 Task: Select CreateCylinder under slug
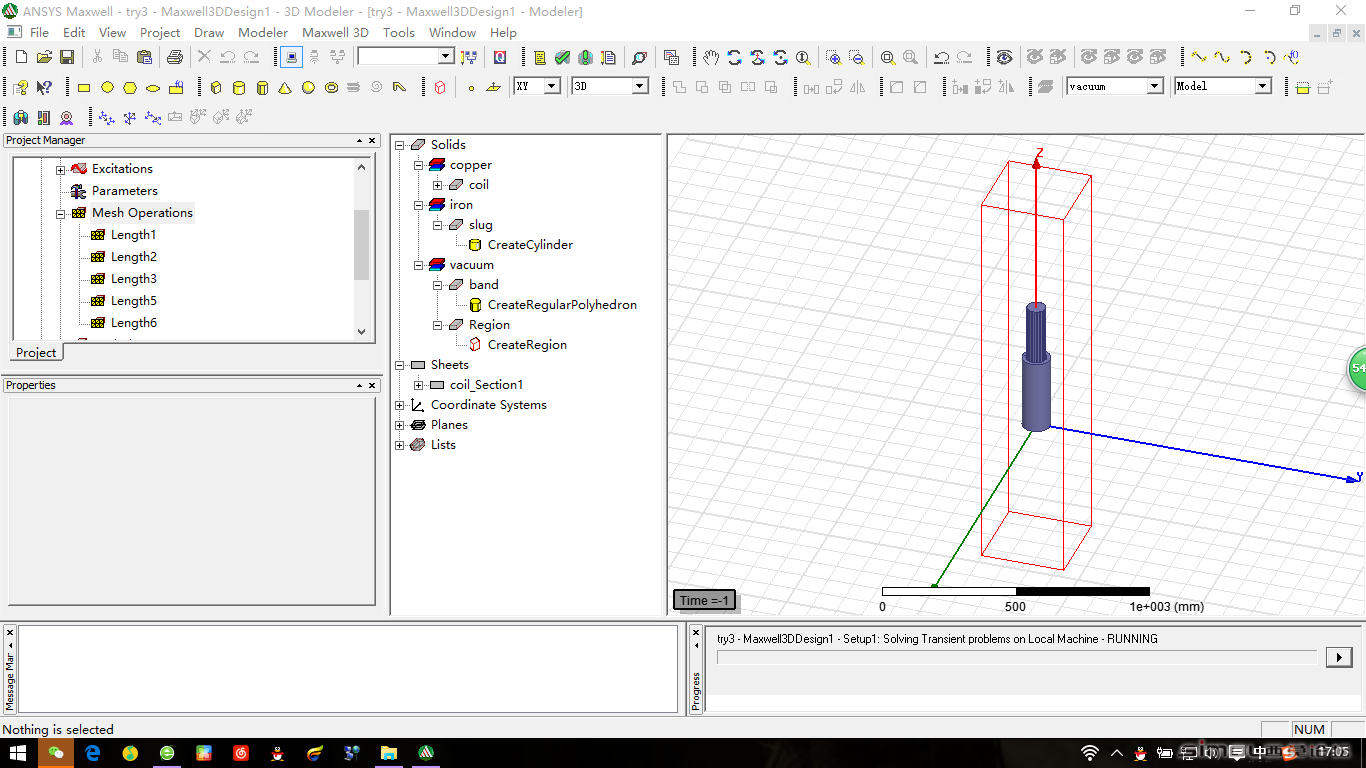pos(530,245)
